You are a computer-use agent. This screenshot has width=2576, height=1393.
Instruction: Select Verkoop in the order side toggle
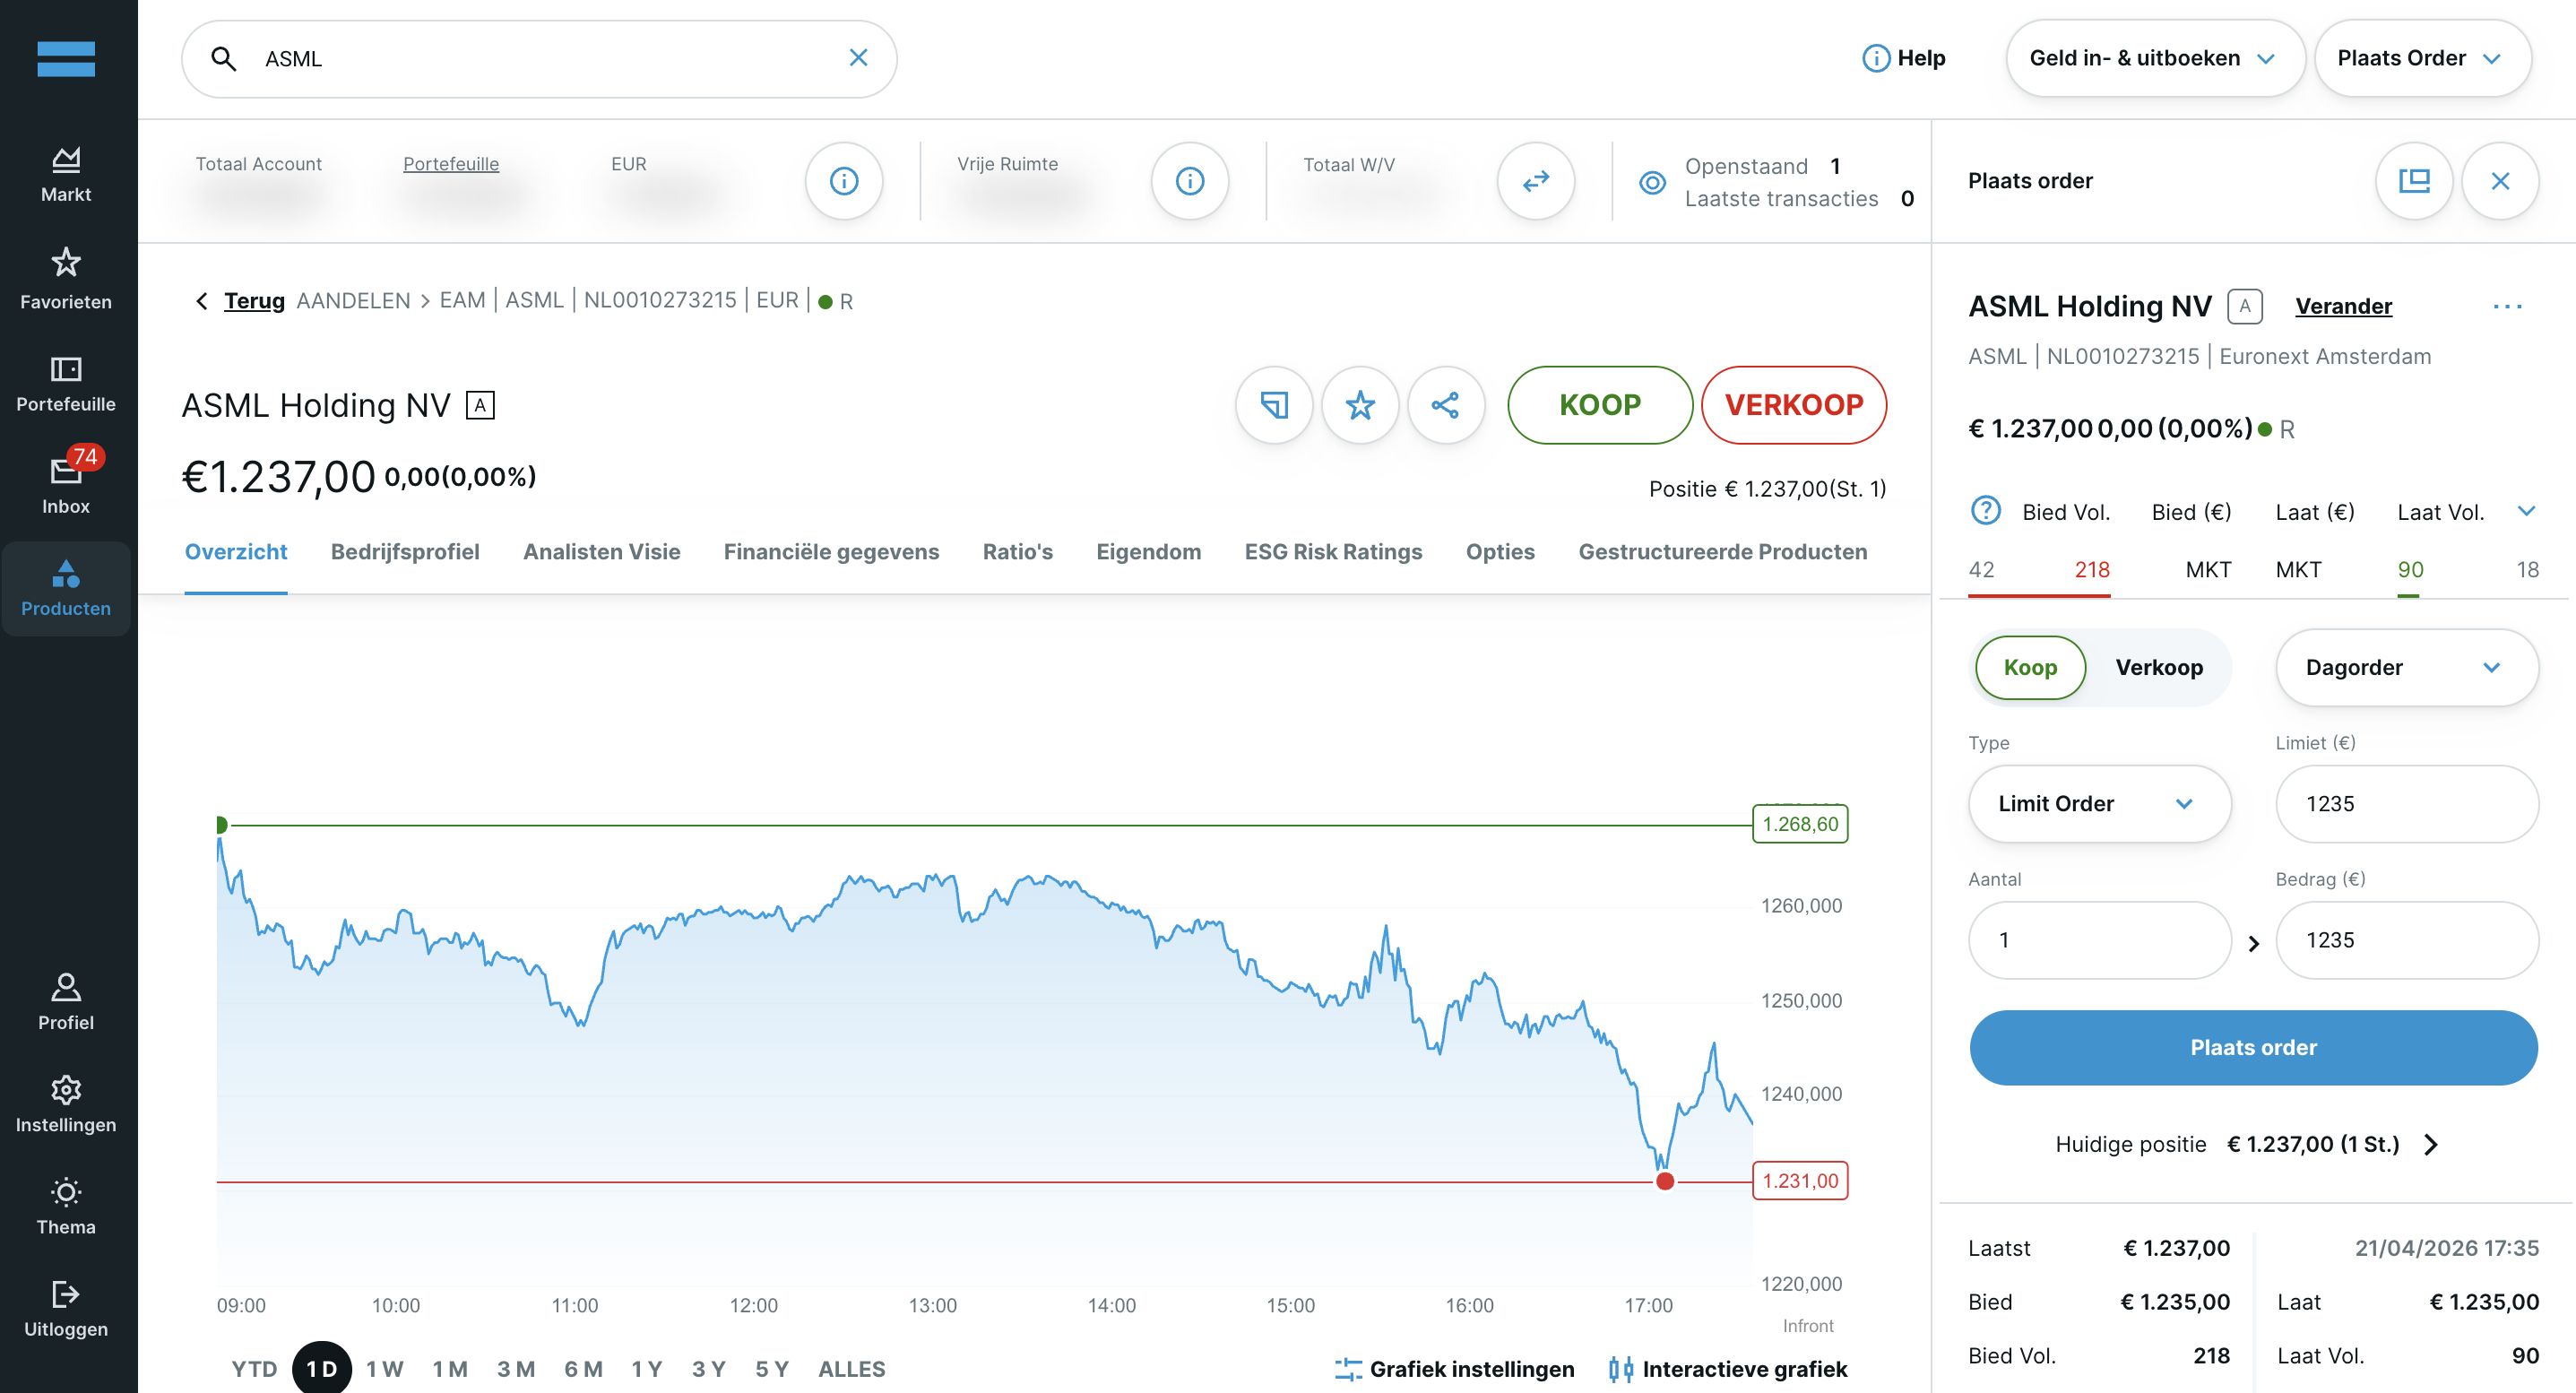(x=2159, y=668)
